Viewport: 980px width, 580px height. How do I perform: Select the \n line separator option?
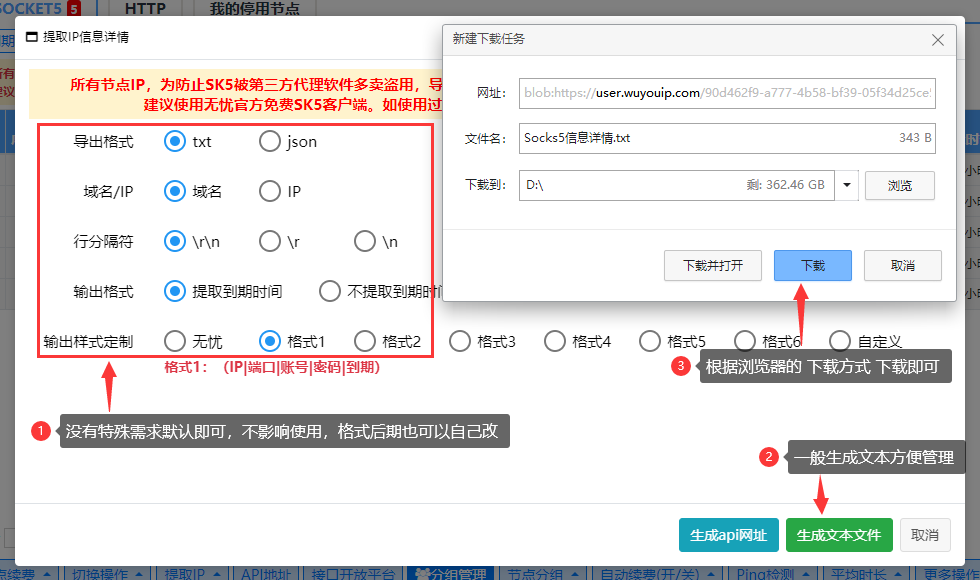point(364,241)
